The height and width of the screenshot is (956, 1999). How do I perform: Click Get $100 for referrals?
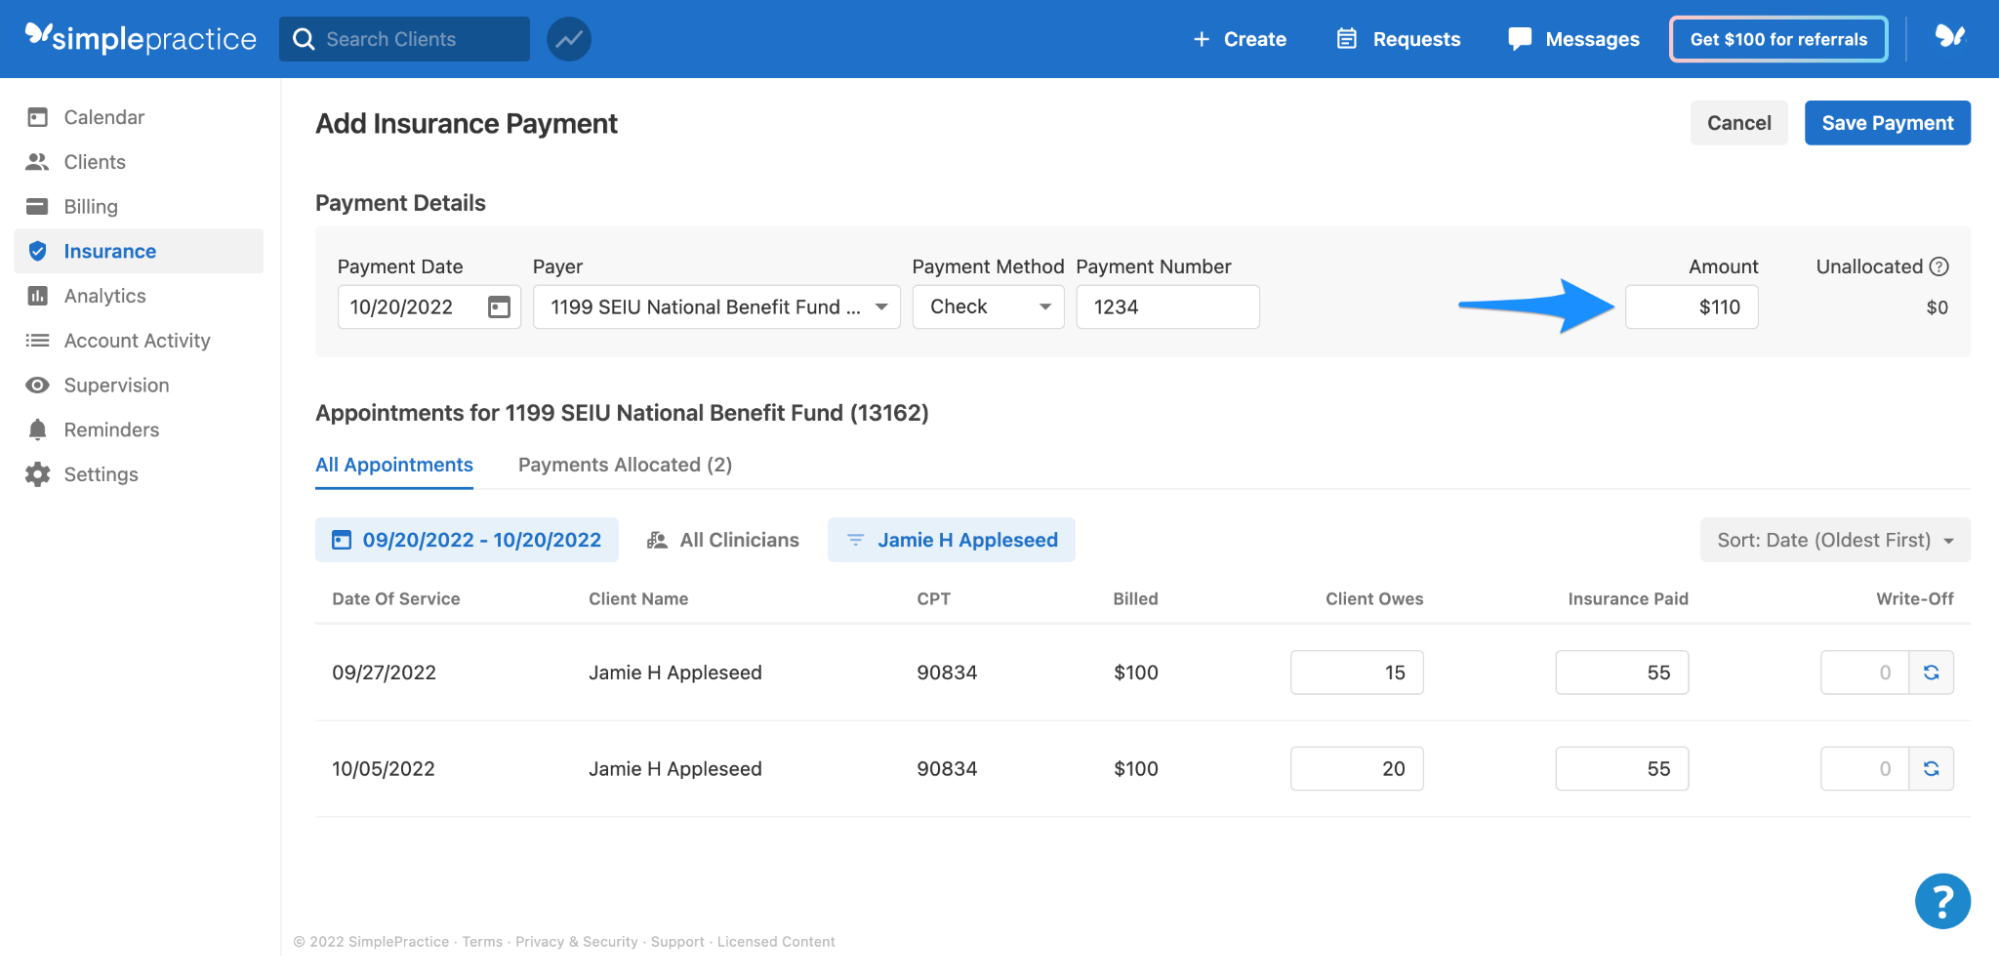(x=1778, y=39)
